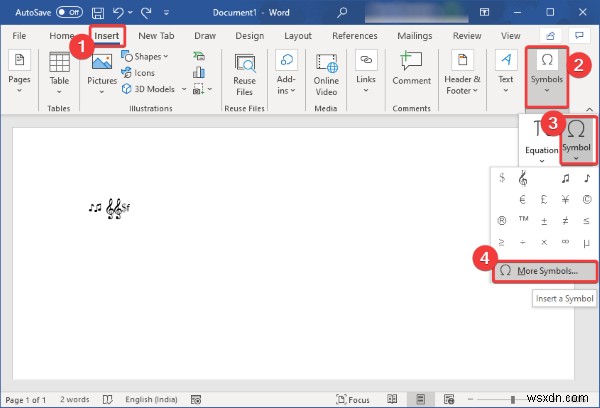Insert the copyright symbol
The height and width of the screenshot is (408, 600).
tap(587, 199)
